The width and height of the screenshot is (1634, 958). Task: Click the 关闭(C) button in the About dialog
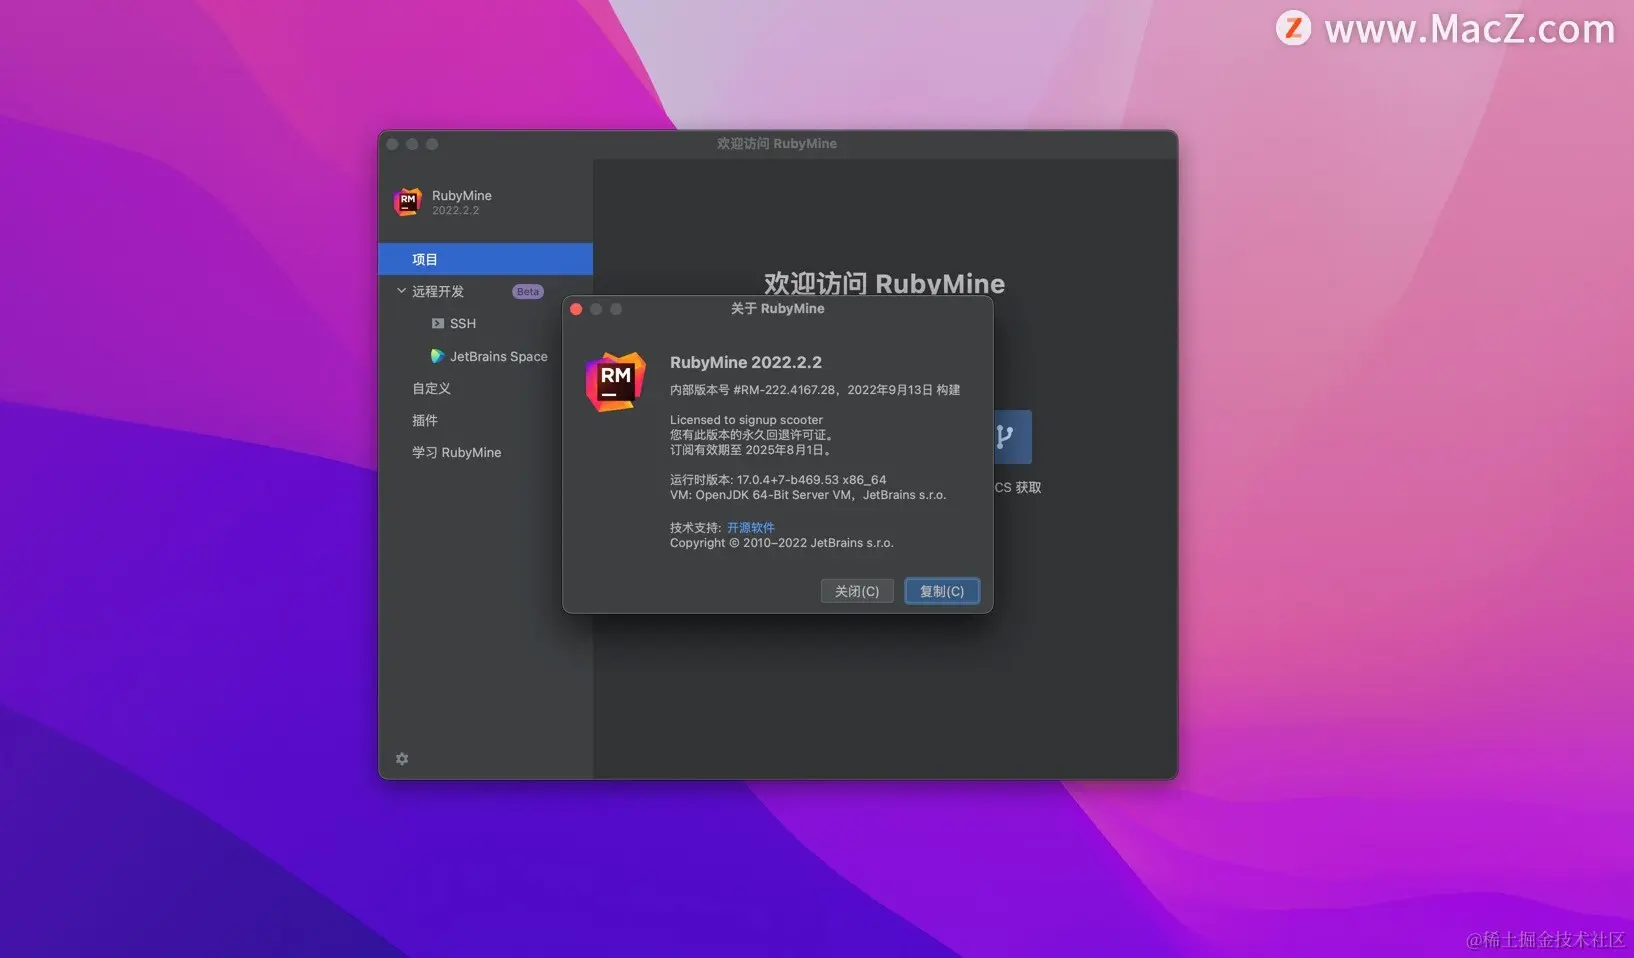coord(857,591)
